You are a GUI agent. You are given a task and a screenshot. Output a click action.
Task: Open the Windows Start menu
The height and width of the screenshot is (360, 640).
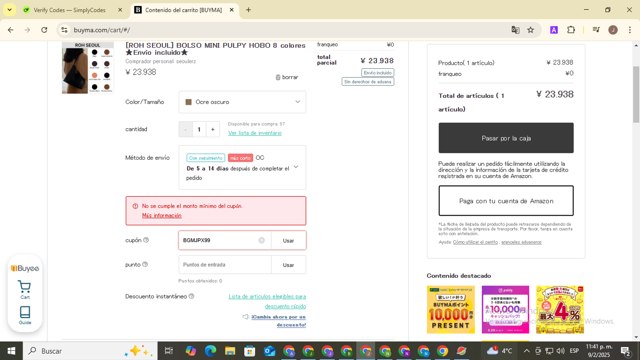click(11, 351)
